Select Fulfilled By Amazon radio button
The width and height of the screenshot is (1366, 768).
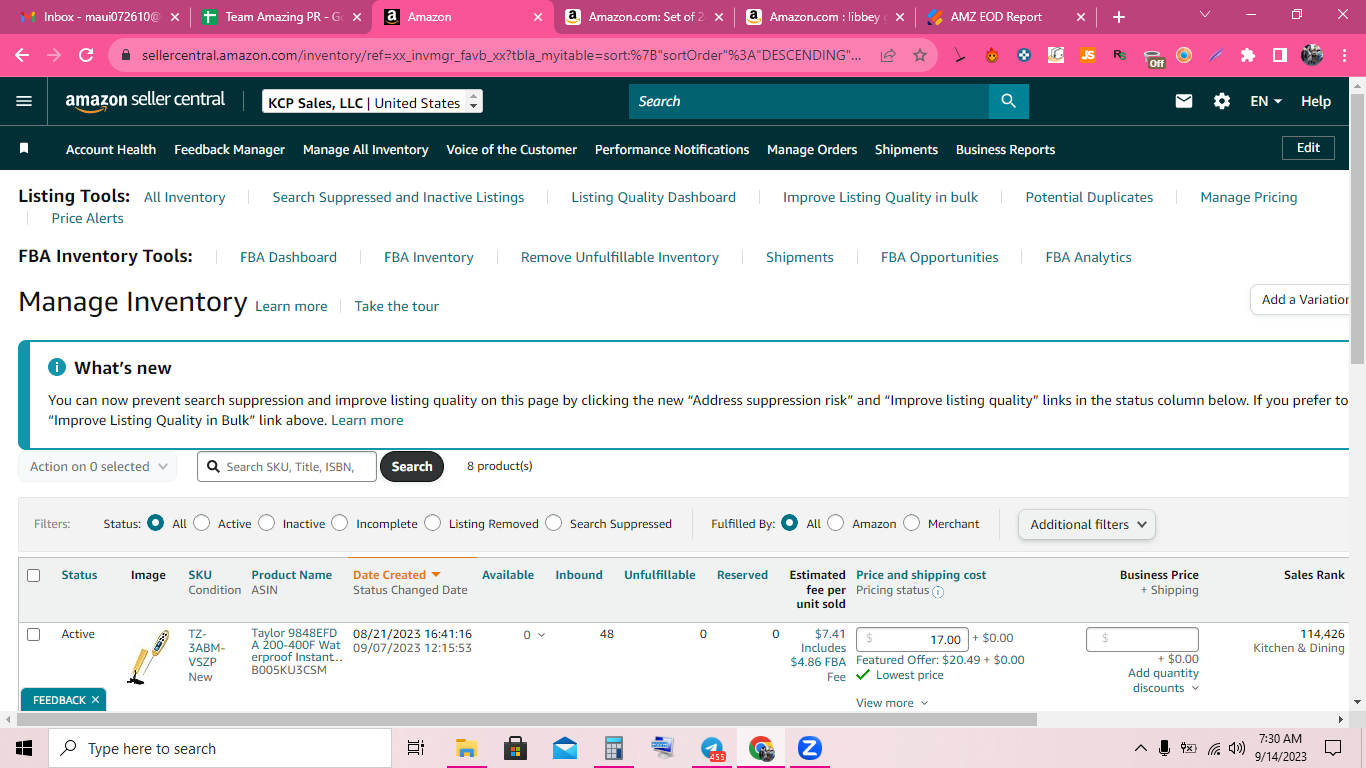click(x=836, y=523)
